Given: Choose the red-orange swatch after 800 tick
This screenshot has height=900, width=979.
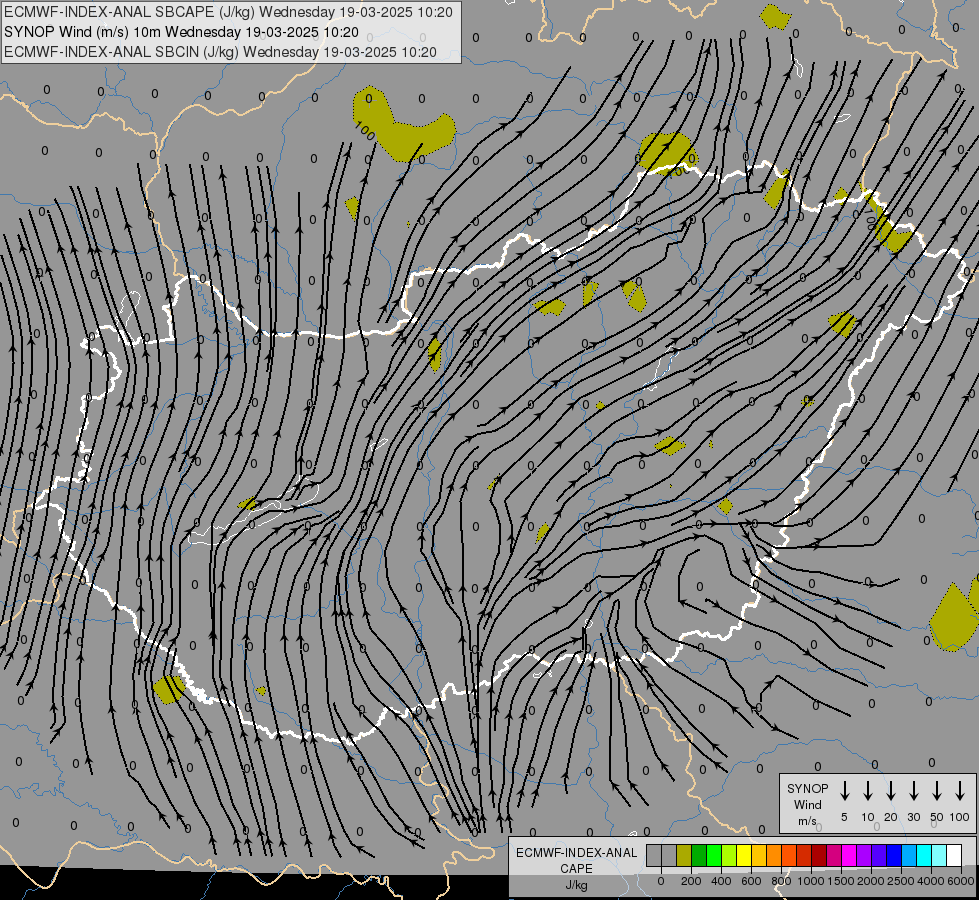Looking at the screenshot, I should click(x=789, y=855).
